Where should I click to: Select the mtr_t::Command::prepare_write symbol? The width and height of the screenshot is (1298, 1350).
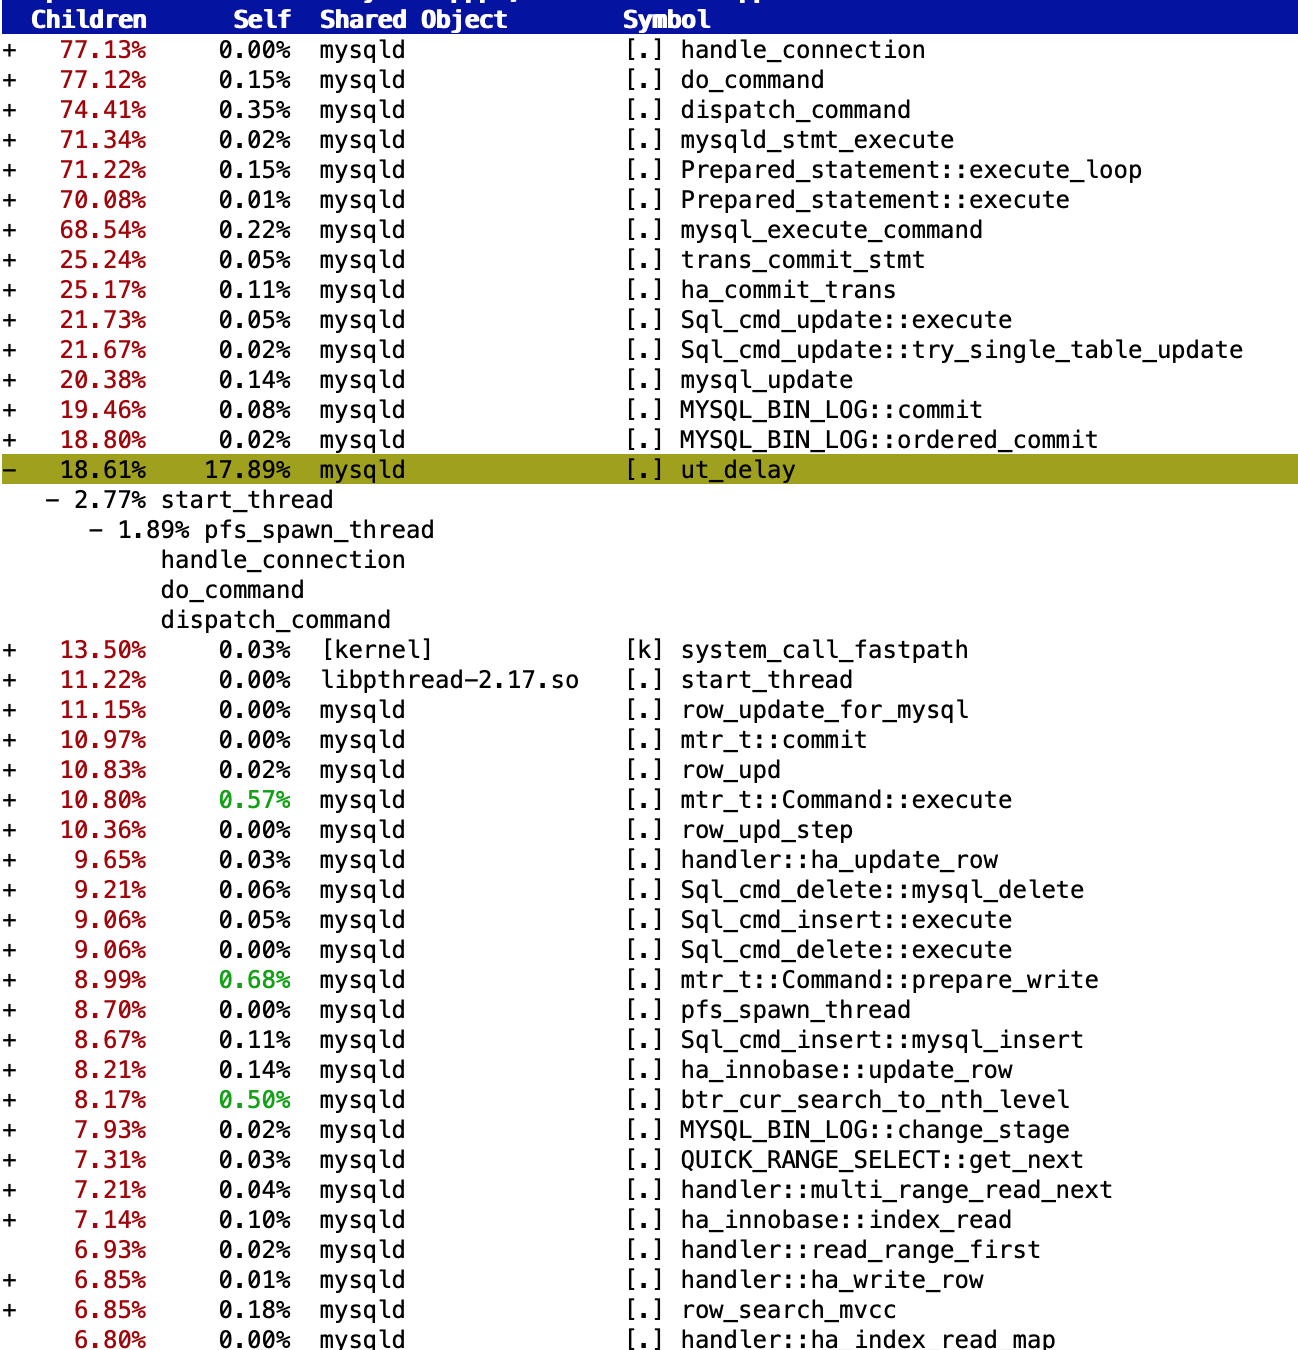pyautogui.click(x=890, y=980)
